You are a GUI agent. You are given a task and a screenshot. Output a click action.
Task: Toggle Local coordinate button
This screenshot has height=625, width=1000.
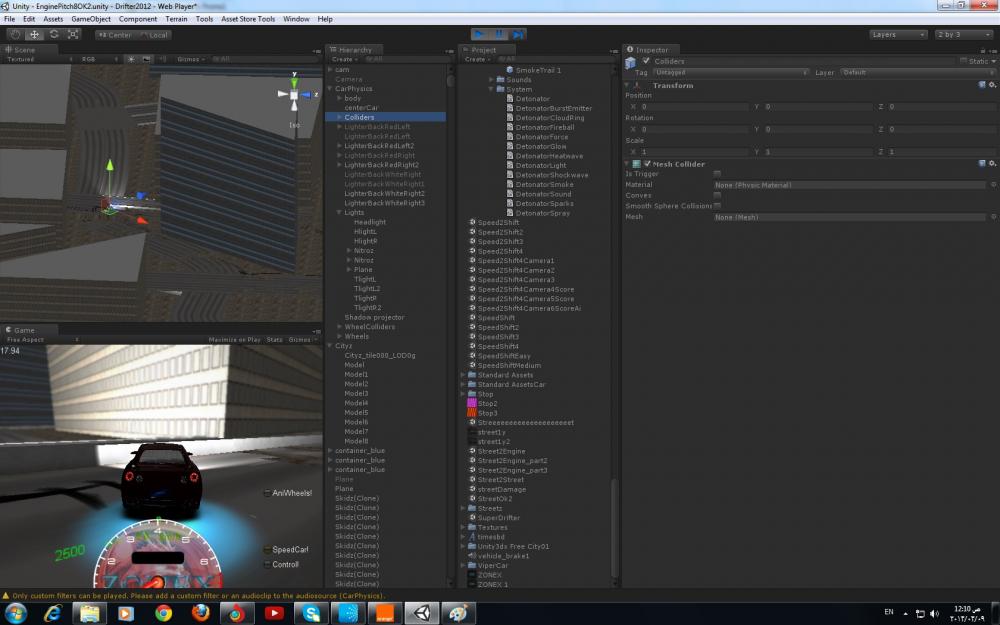(154, 35)
